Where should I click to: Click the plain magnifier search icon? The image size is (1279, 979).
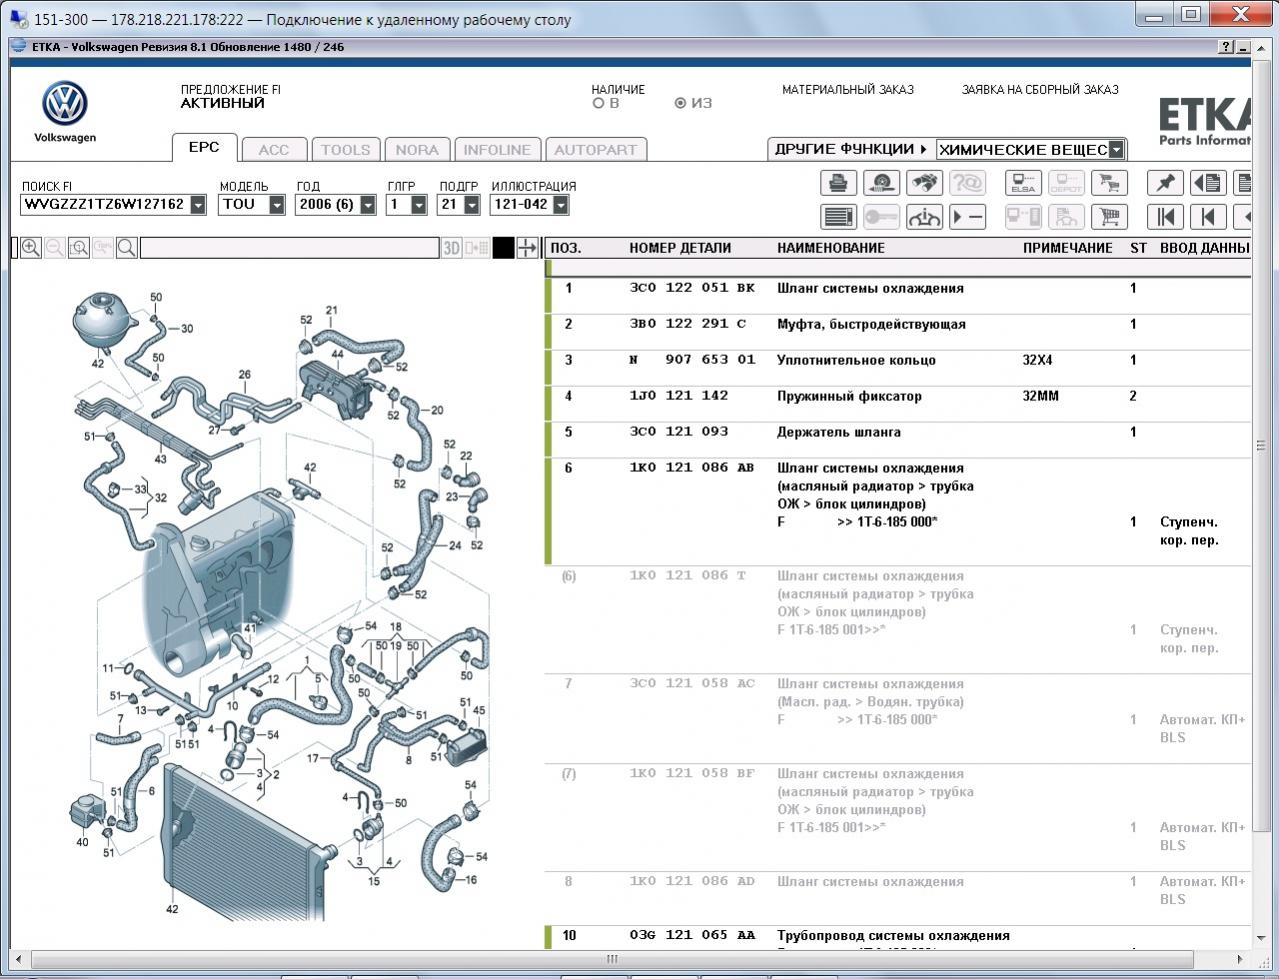[x=127, y=248]
